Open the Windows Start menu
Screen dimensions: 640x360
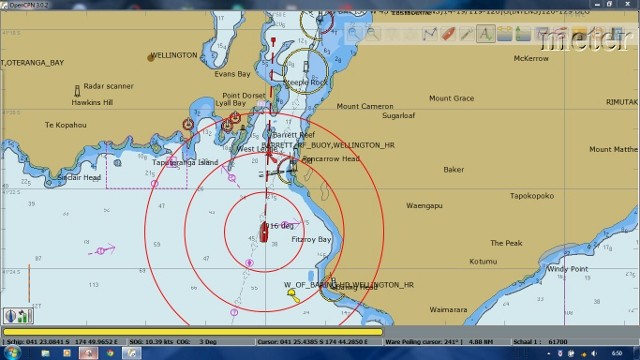12,353
